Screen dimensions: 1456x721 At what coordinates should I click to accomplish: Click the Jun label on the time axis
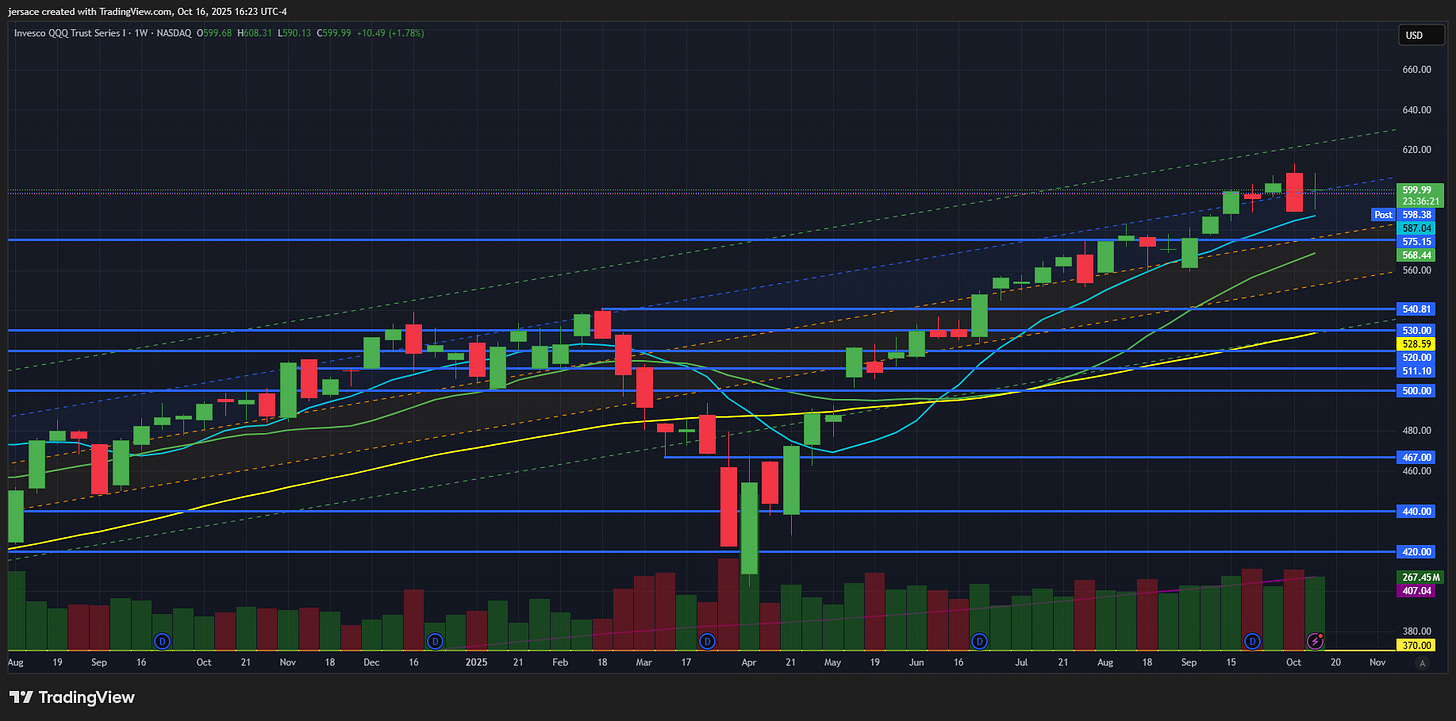tap(917, 662)
